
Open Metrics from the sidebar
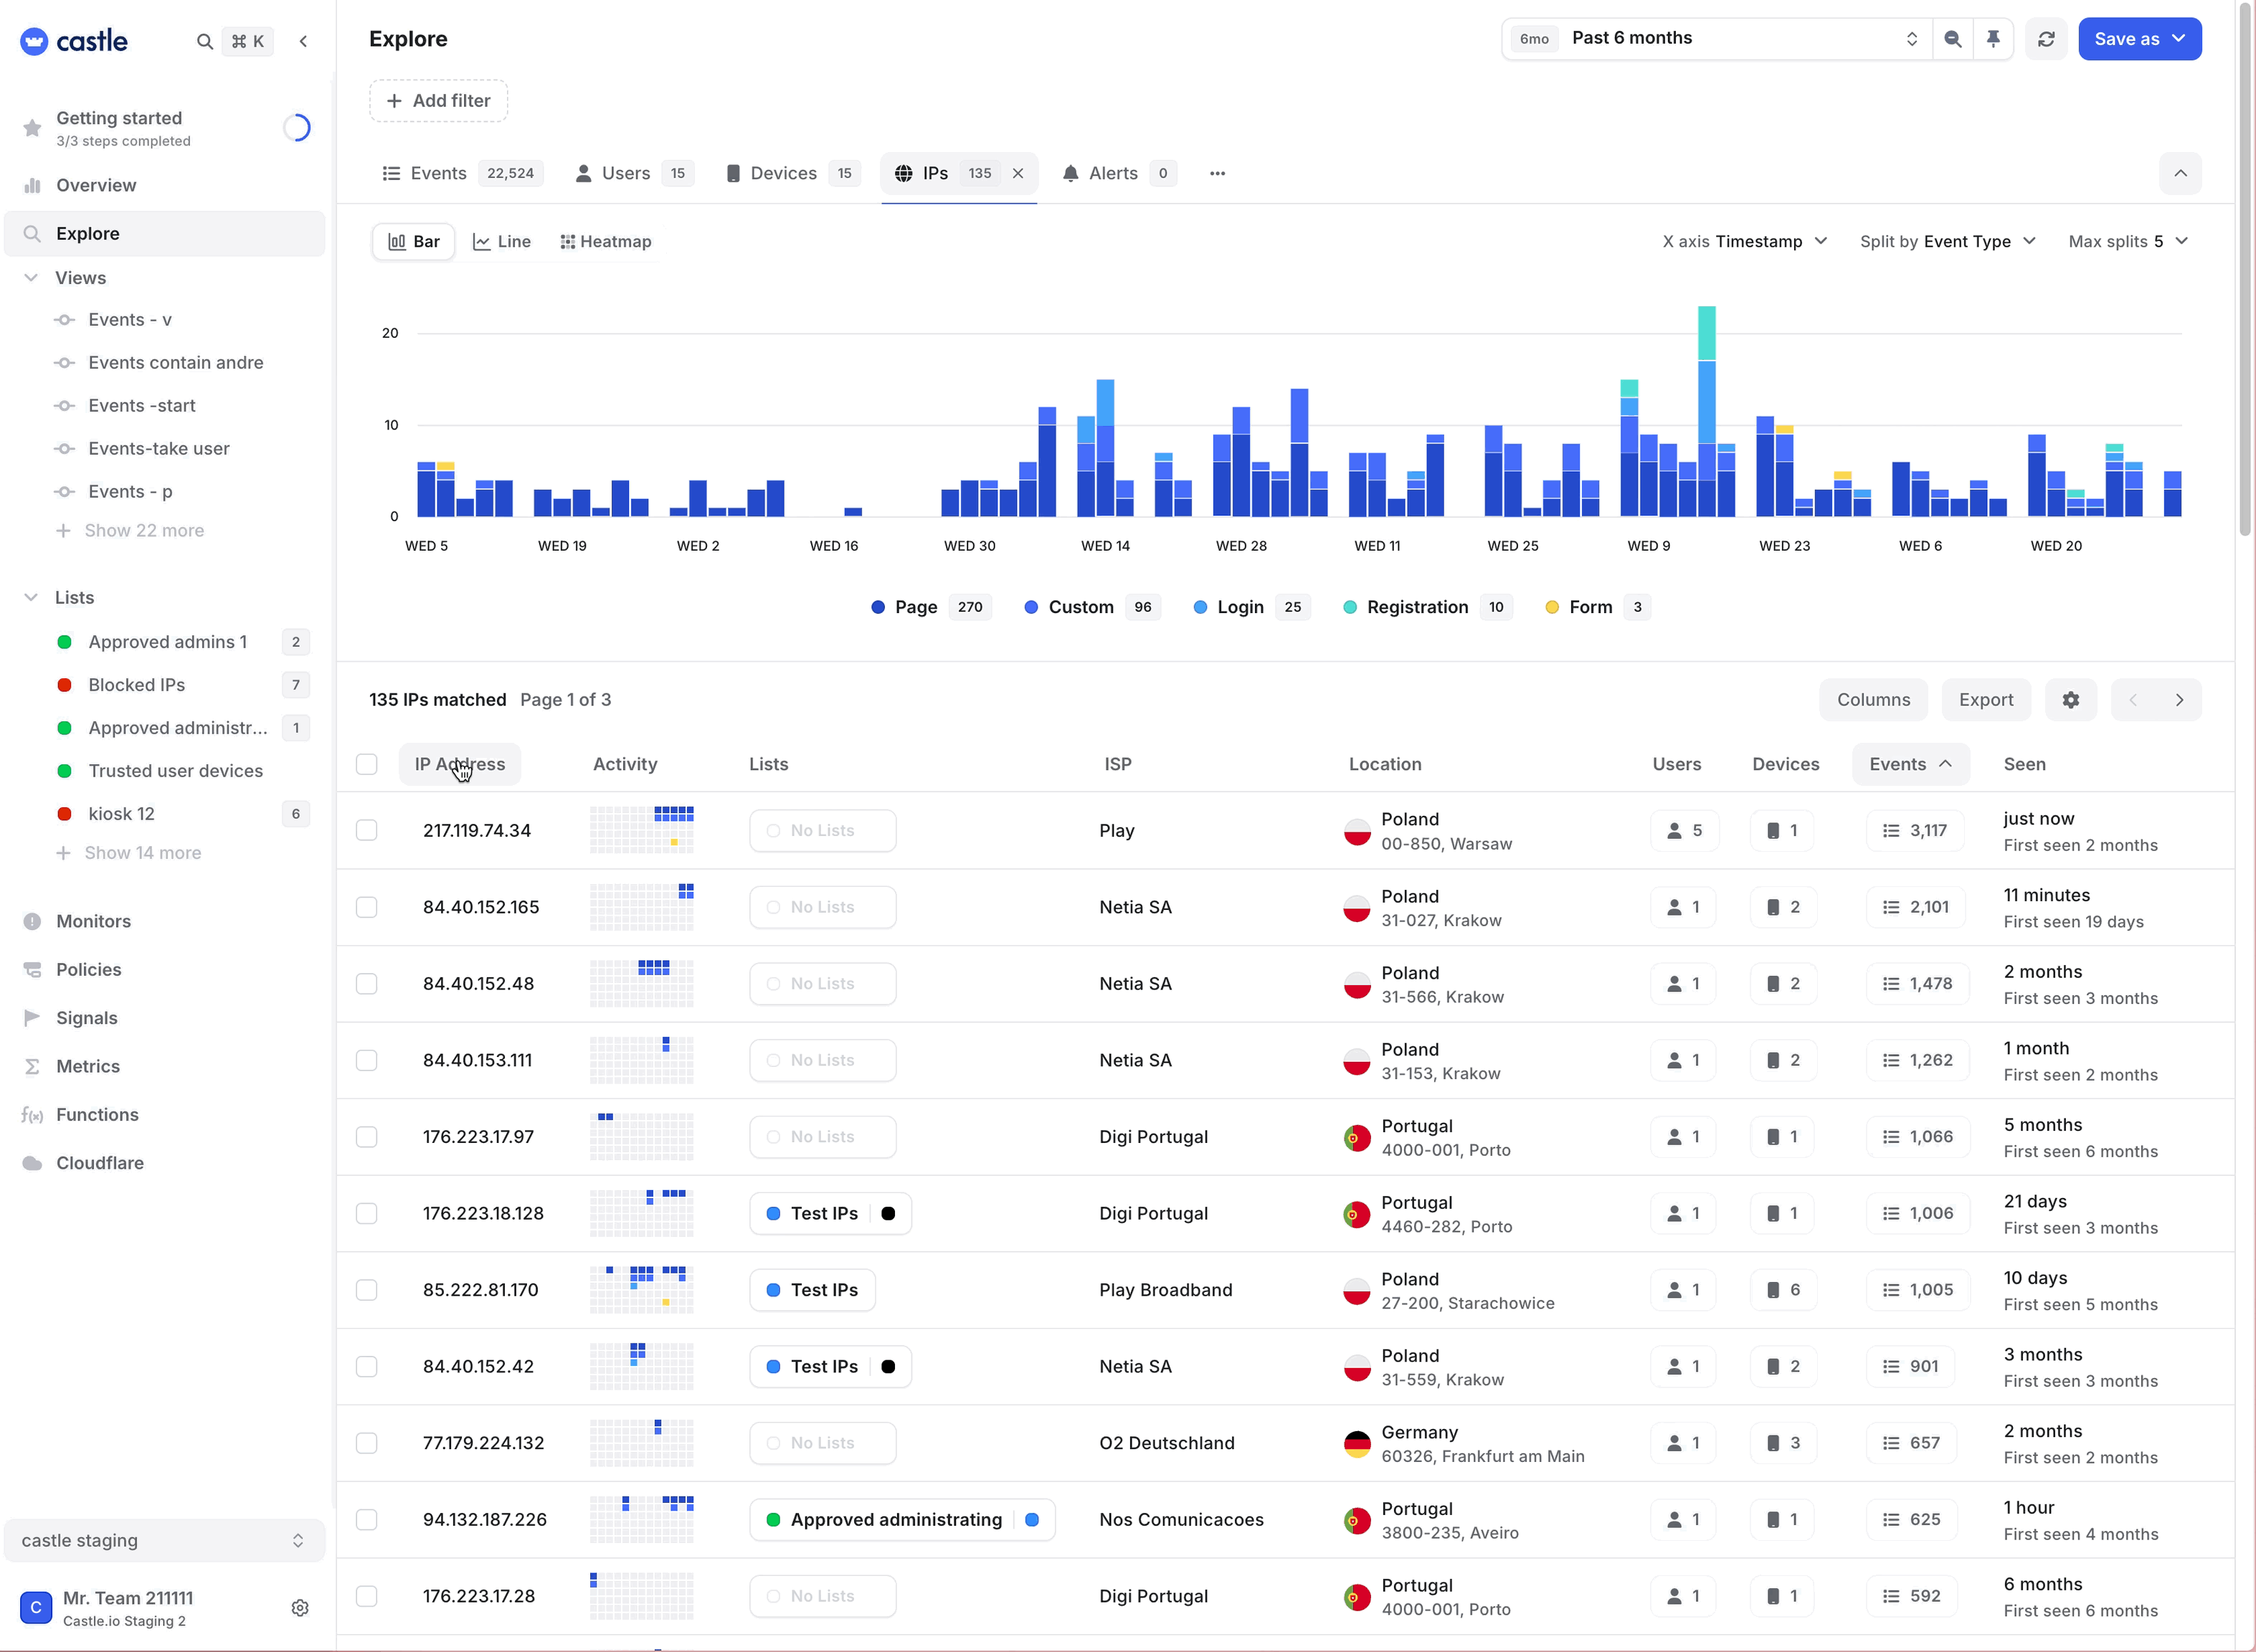[87, 1066]
